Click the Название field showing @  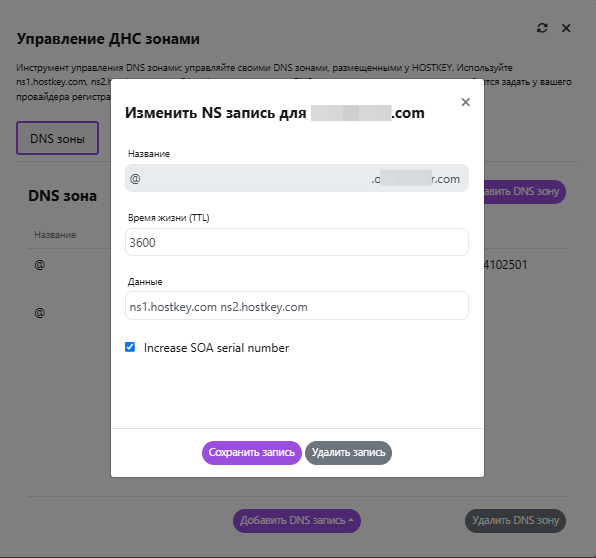click(296, 178)
